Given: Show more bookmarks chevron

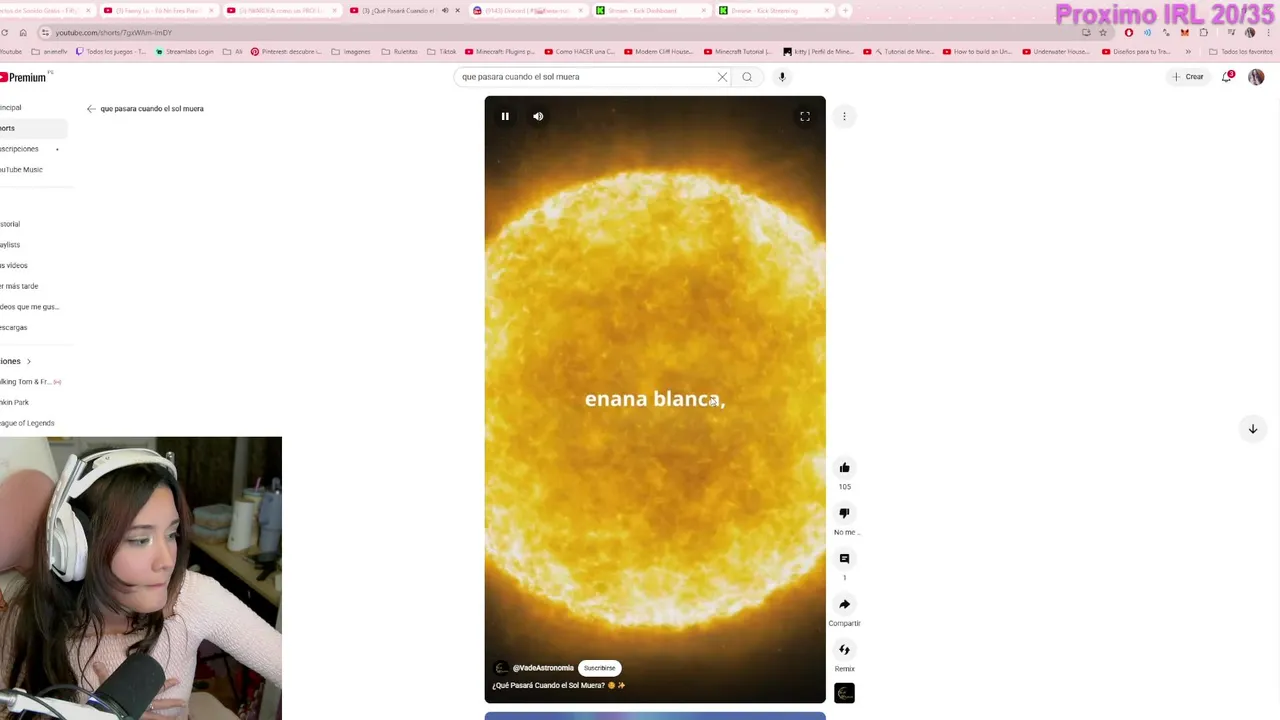Looking at the screenshot, I should click(x=1188, y=52).
